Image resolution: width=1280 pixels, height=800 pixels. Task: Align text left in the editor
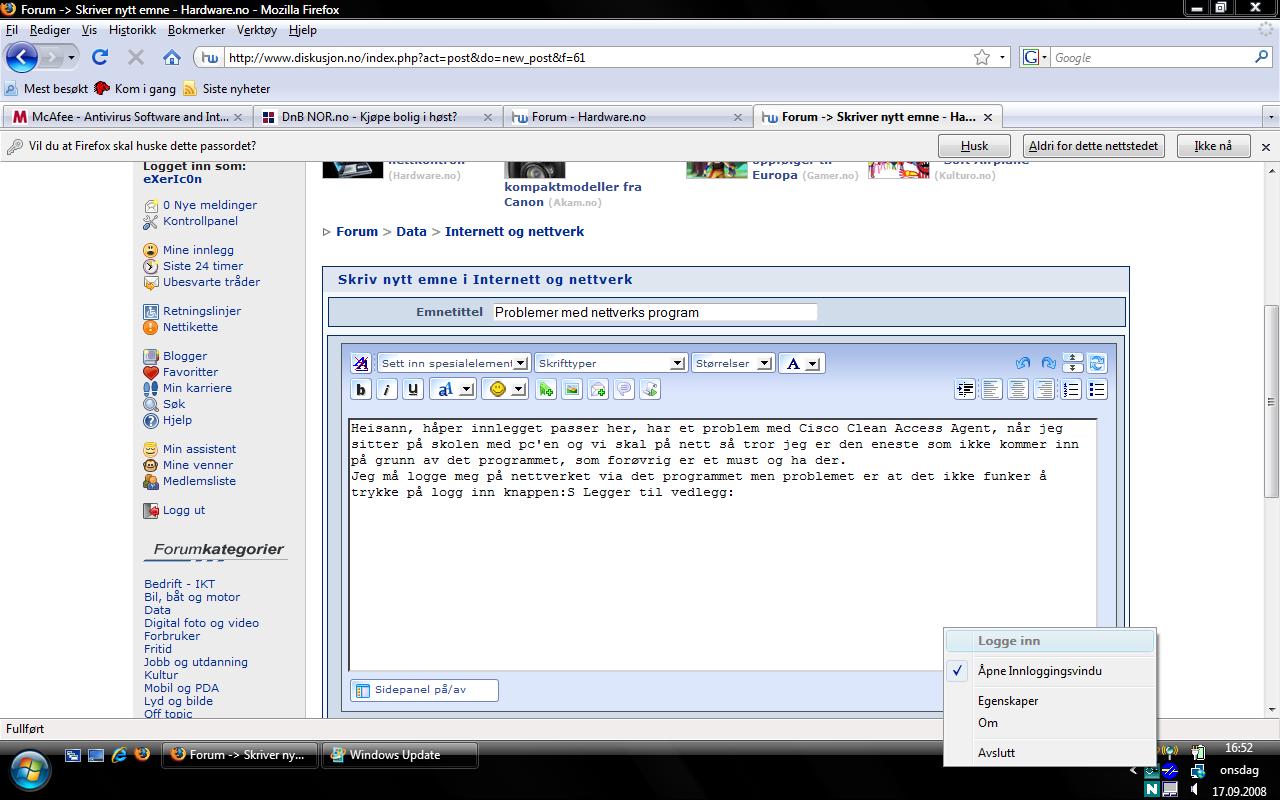(992, 390)
